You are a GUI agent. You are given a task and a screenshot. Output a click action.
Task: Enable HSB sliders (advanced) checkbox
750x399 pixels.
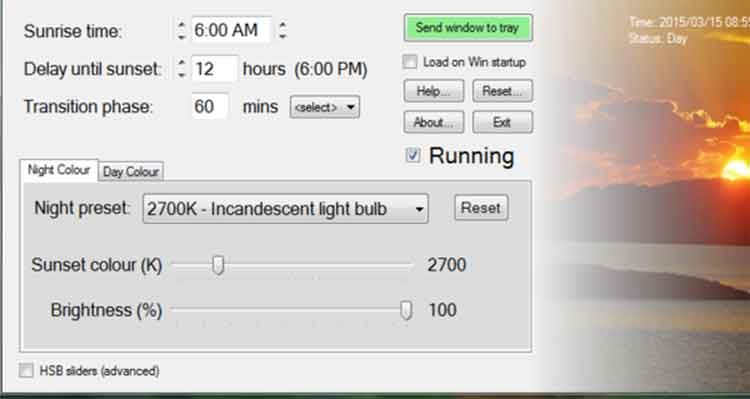27,370
